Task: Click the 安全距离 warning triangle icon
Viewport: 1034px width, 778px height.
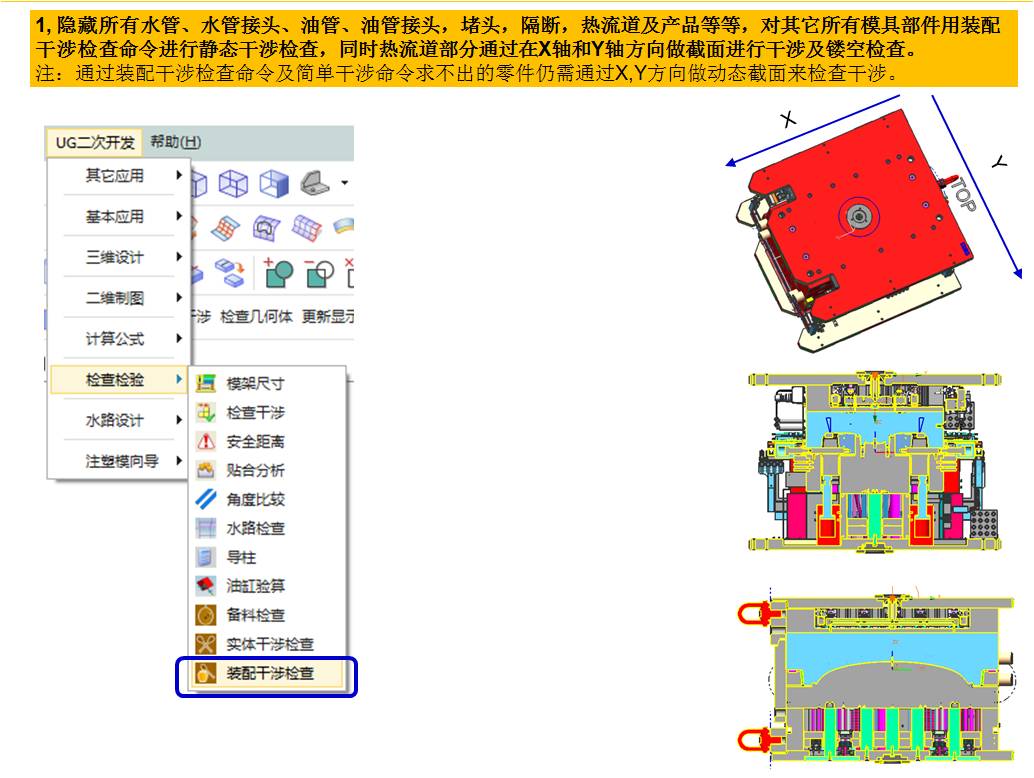Action: point(206,441)
